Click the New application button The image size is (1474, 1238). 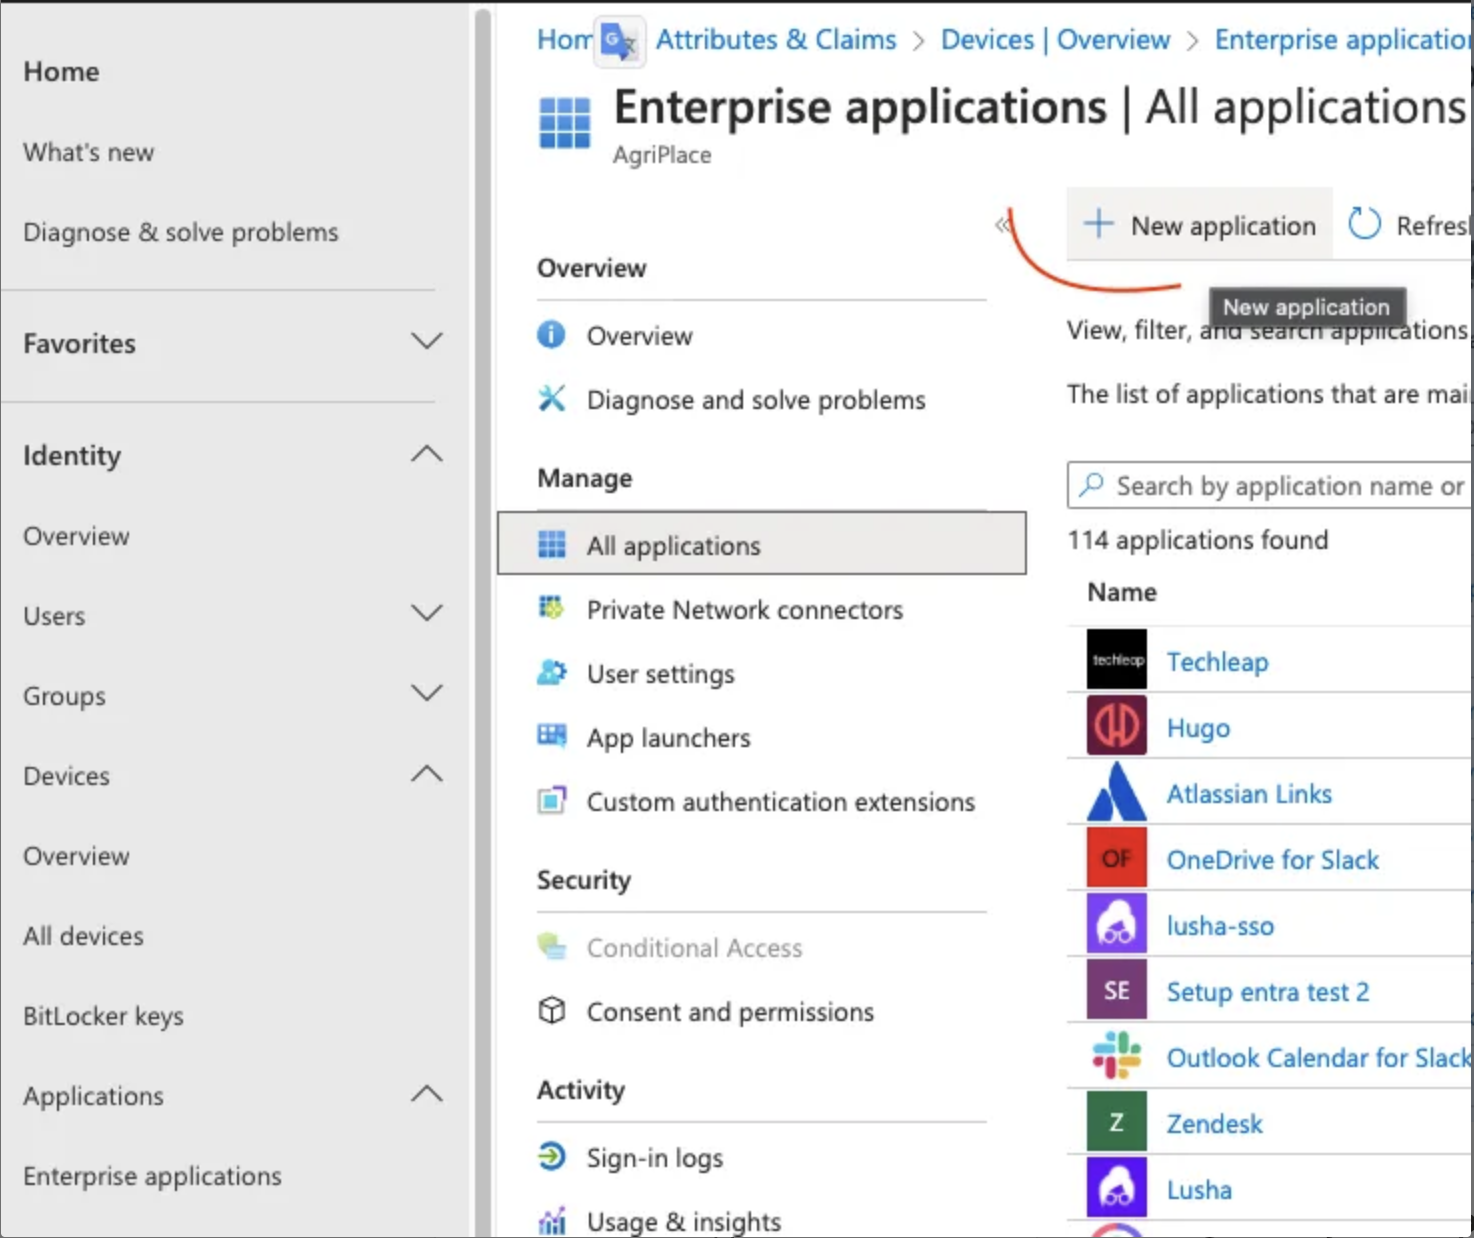[1199, 225]
